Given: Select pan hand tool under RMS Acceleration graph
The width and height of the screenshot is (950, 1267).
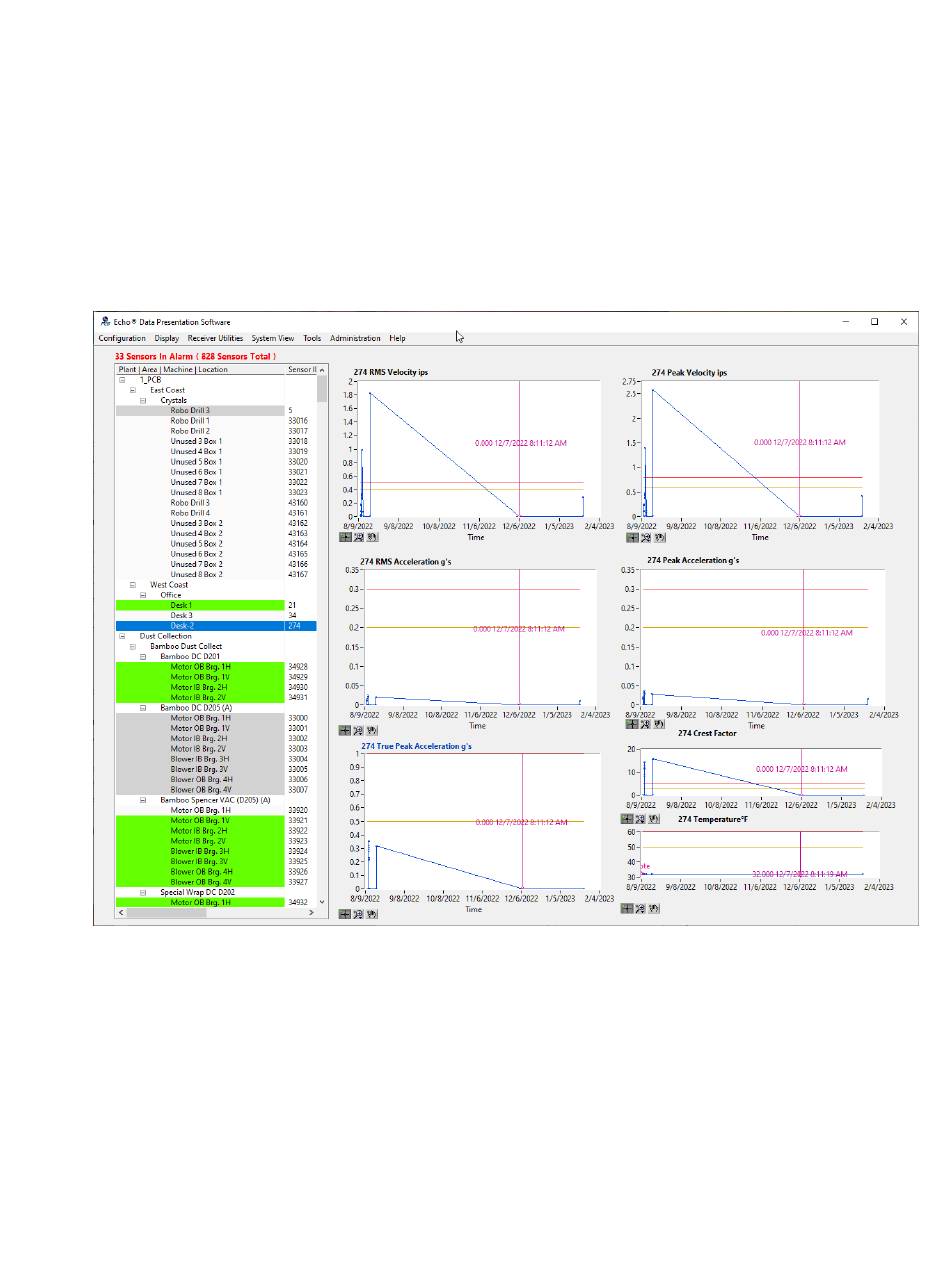Looking at the screenshot, I should coord(372,730).
